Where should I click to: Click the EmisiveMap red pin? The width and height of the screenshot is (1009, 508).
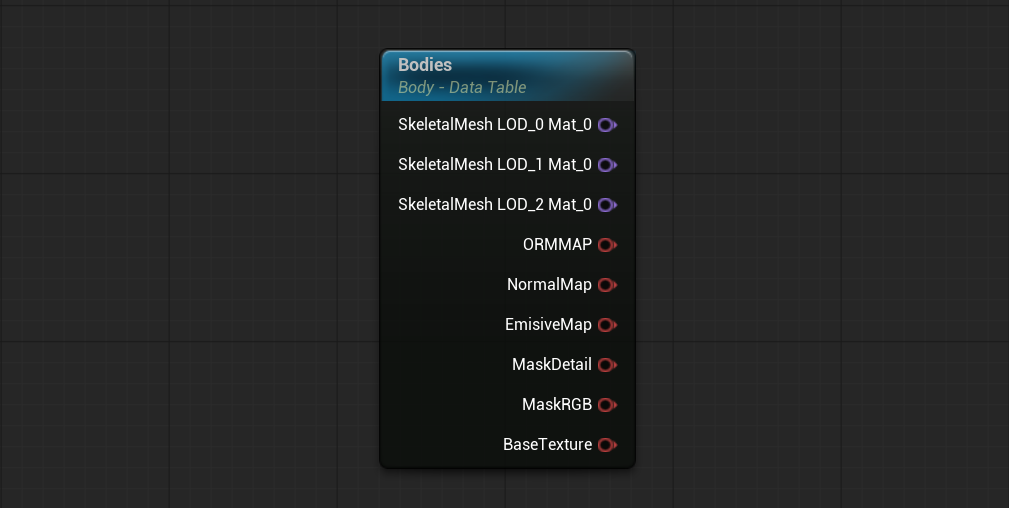[x=607, y=325]
